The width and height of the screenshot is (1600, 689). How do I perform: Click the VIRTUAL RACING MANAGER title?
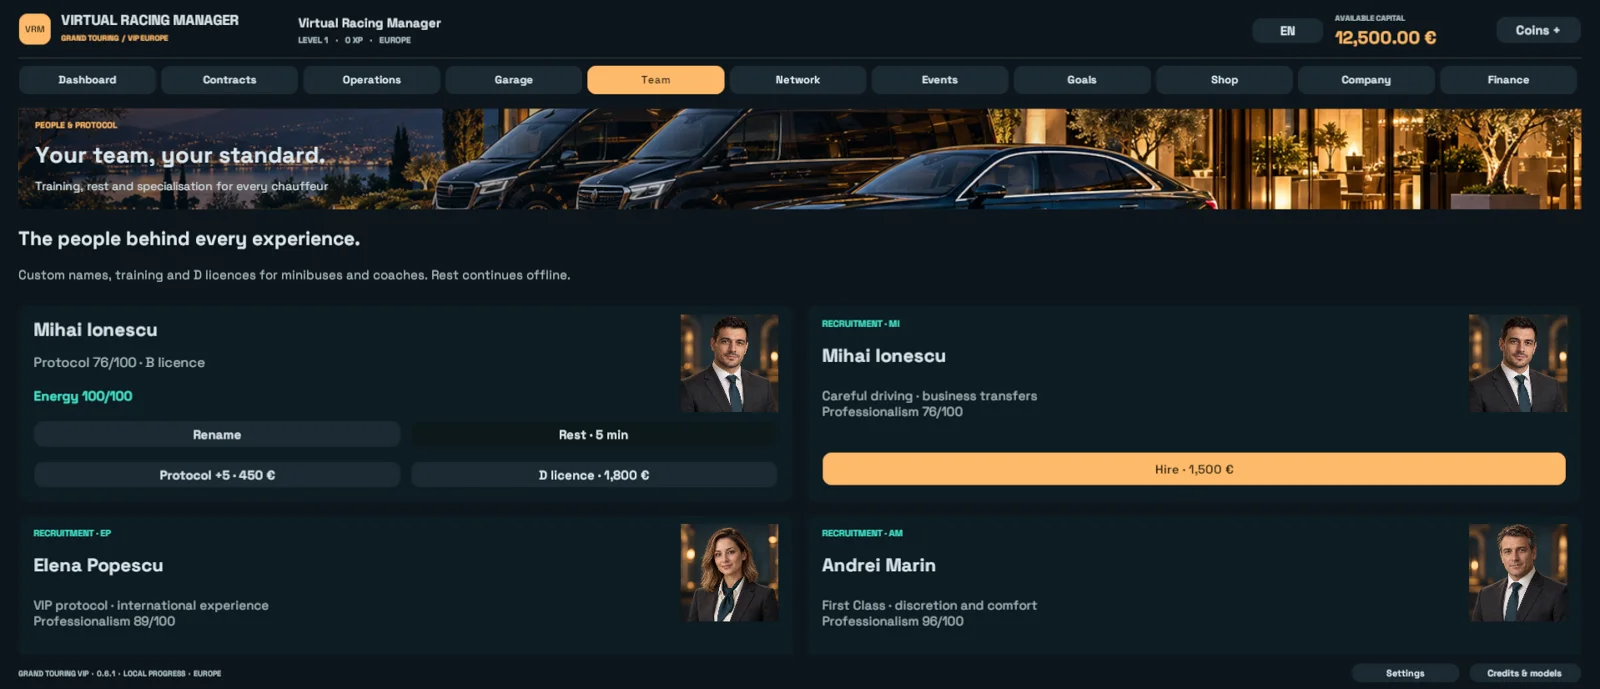tap(150, 20)
